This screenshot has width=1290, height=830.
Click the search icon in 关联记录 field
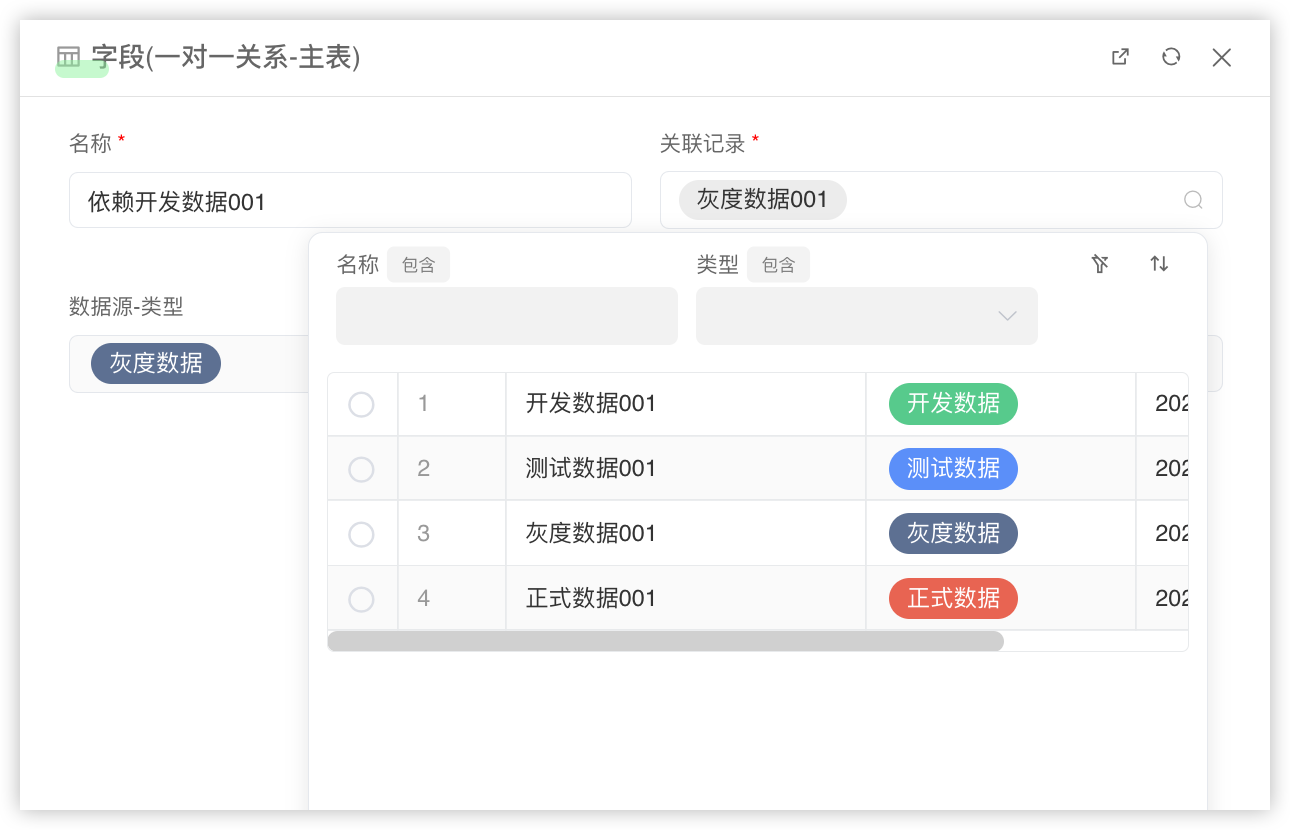pyautogui.click(x=1192, y=200)
